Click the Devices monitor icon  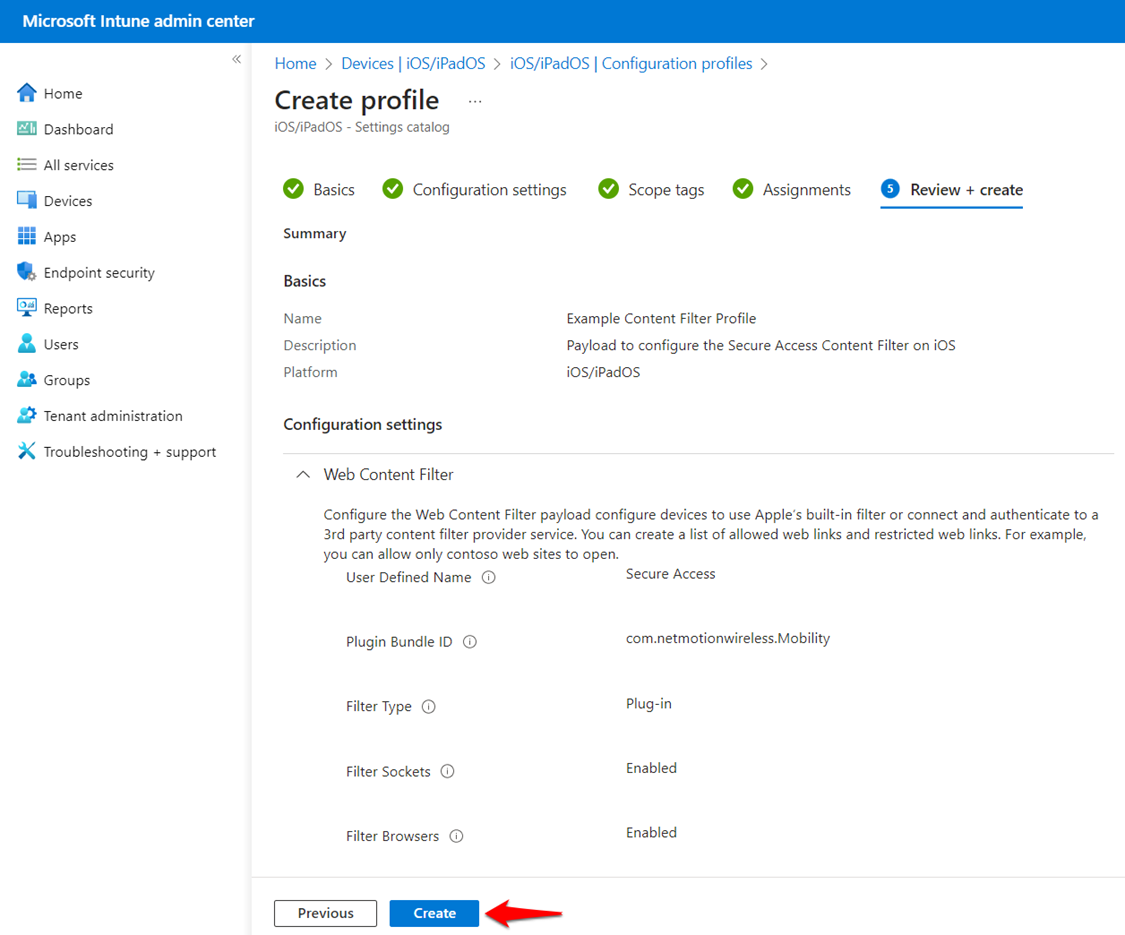pos(27,200)
